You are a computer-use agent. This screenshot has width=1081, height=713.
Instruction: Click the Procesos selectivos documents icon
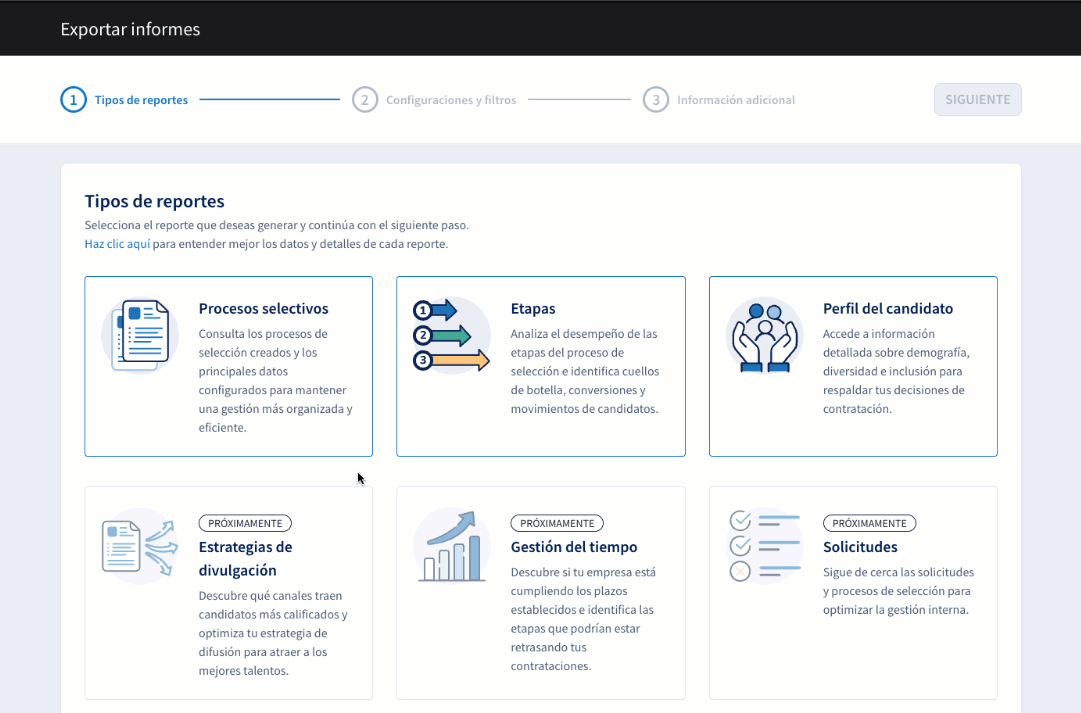pyautogui.click(x=139, y=336)
